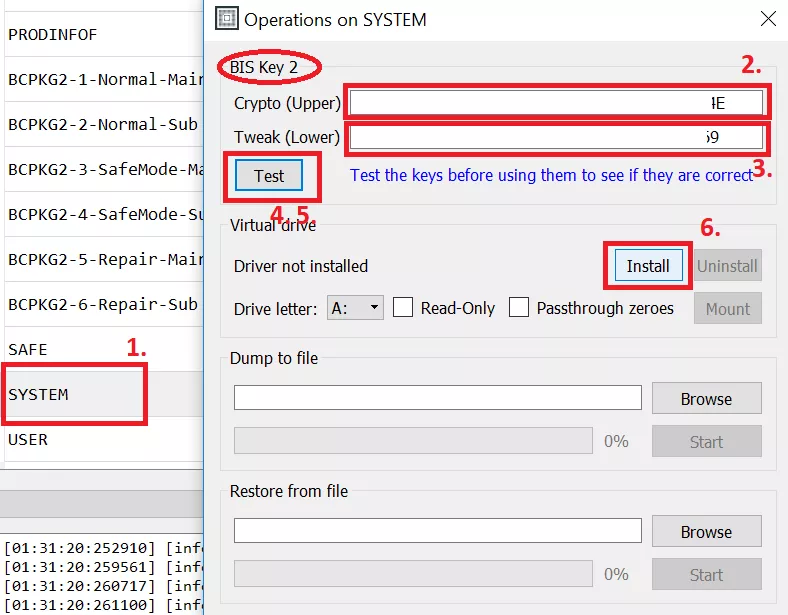Open the Drive letter dropdown
This screenshot has width=788, height=615.
tap(355, 308)
